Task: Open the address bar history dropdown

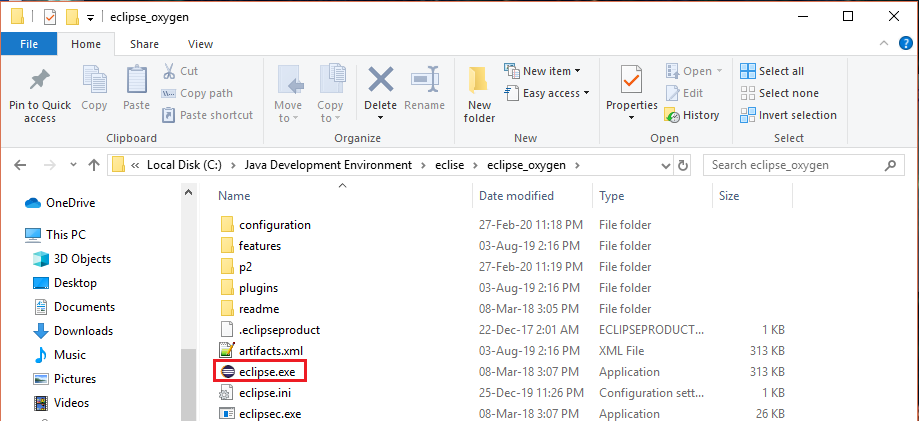Action: 666,165
